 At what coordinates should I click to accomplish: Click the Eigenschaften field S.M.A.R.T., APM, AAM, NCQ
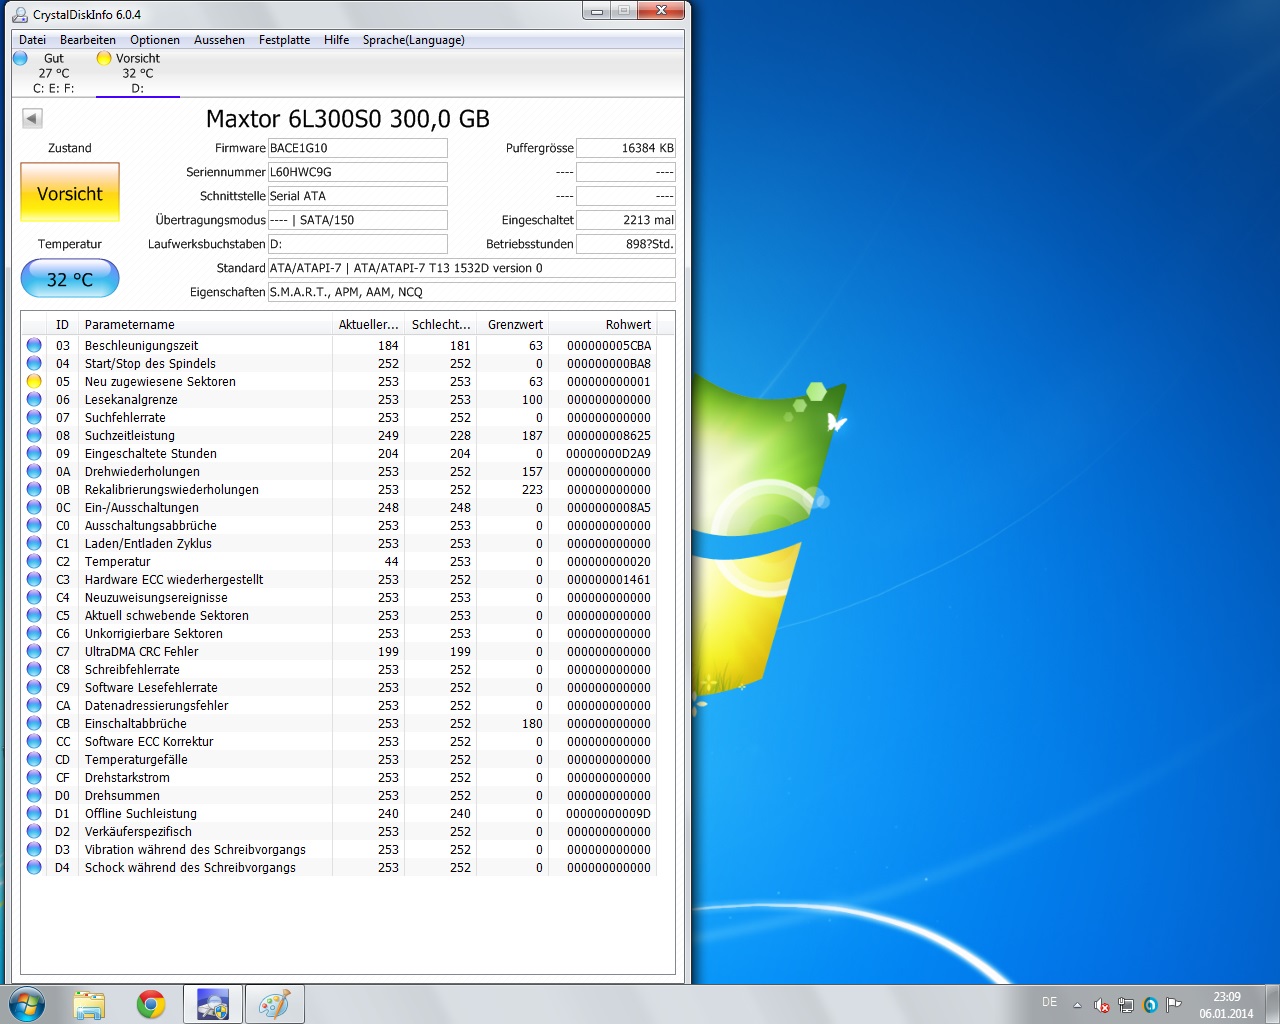(x=471, y=292)
